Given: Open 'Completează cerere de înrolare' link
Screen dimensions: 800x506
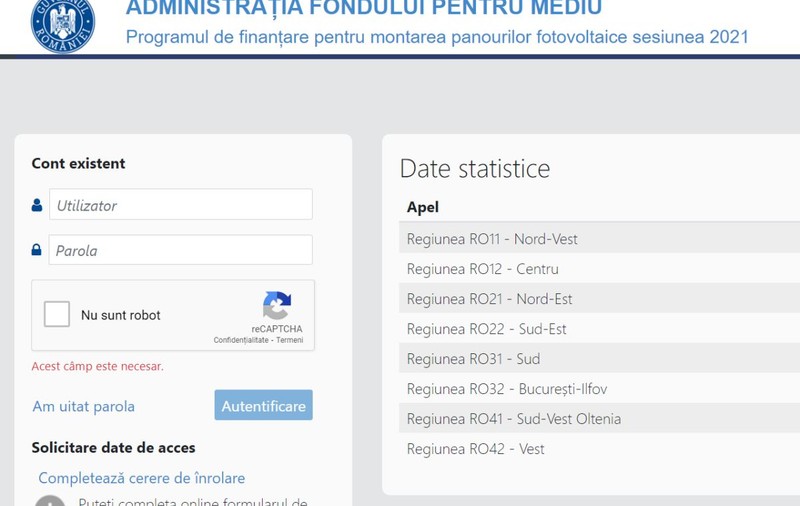Looking at the screenshot, I should click(142, 478).
